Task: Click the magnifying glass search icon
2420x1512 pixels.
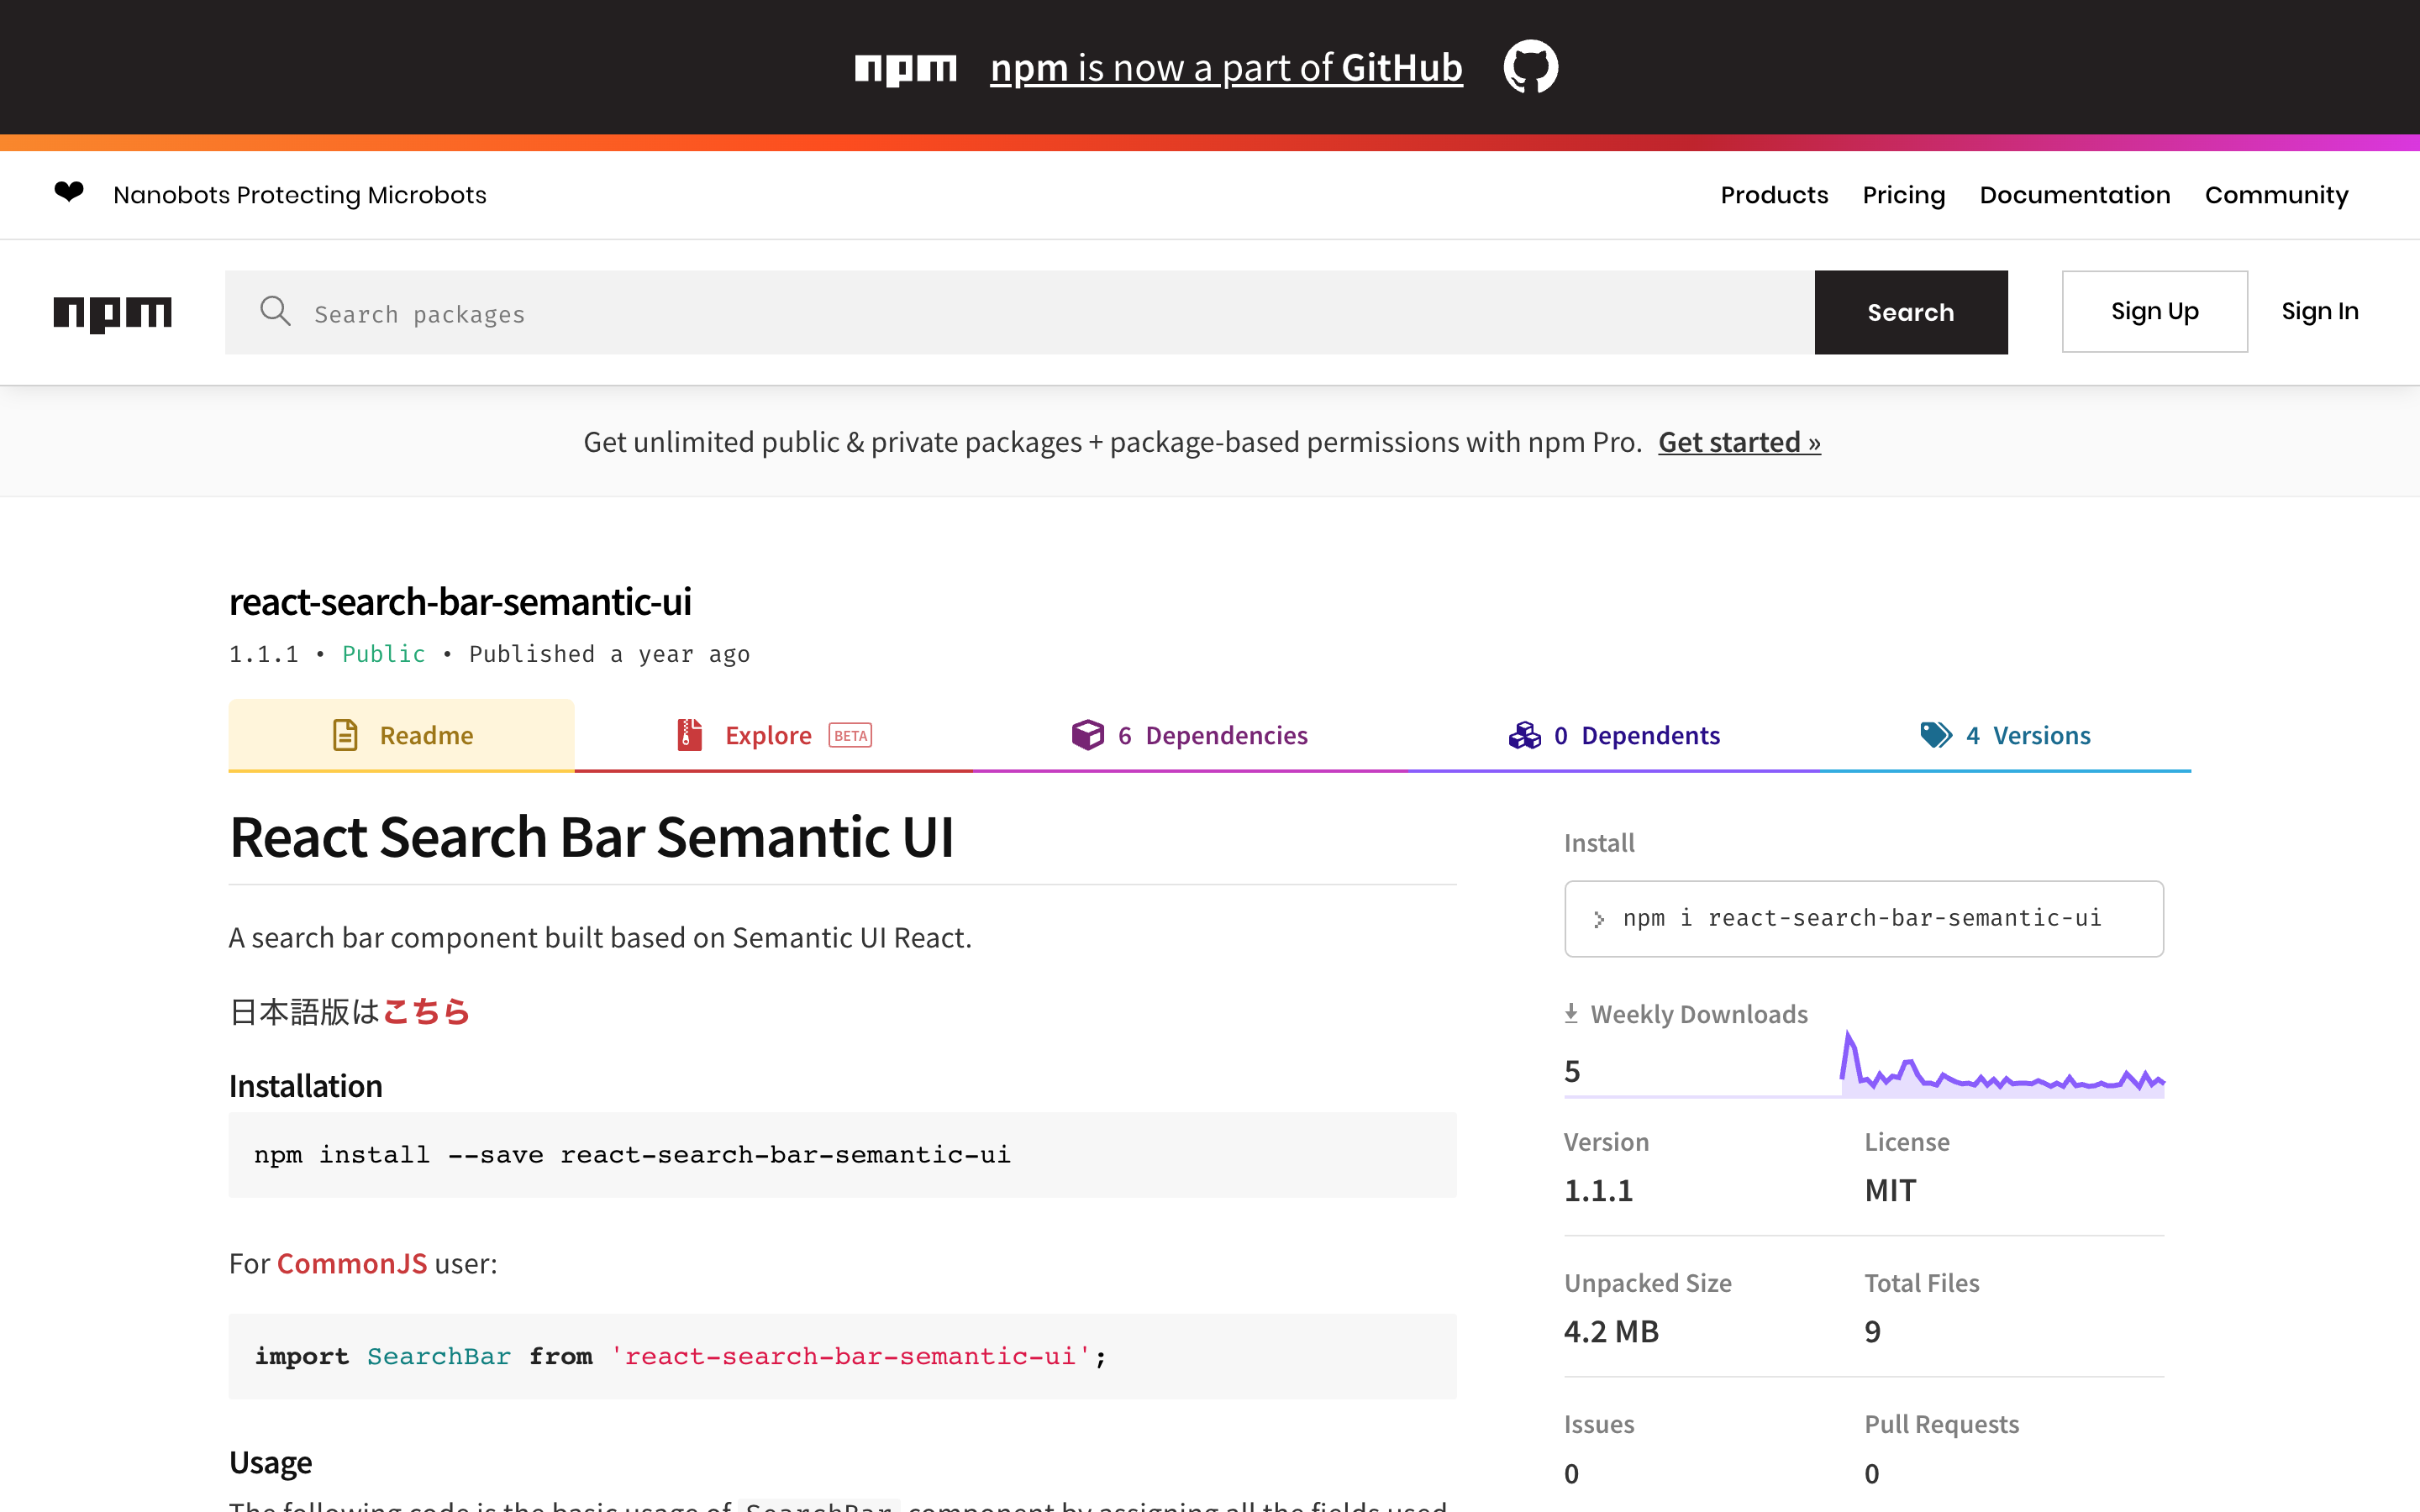Action: 275,311
